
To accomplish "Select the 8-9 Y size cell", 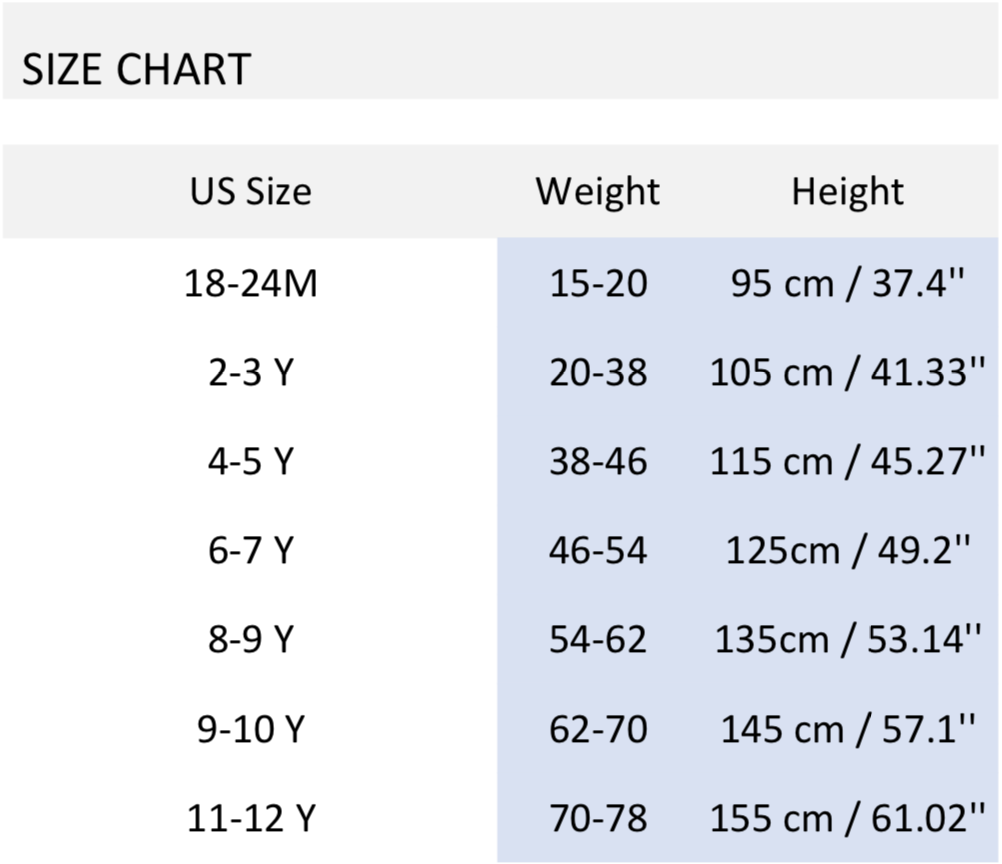I will tap(250, 640).
